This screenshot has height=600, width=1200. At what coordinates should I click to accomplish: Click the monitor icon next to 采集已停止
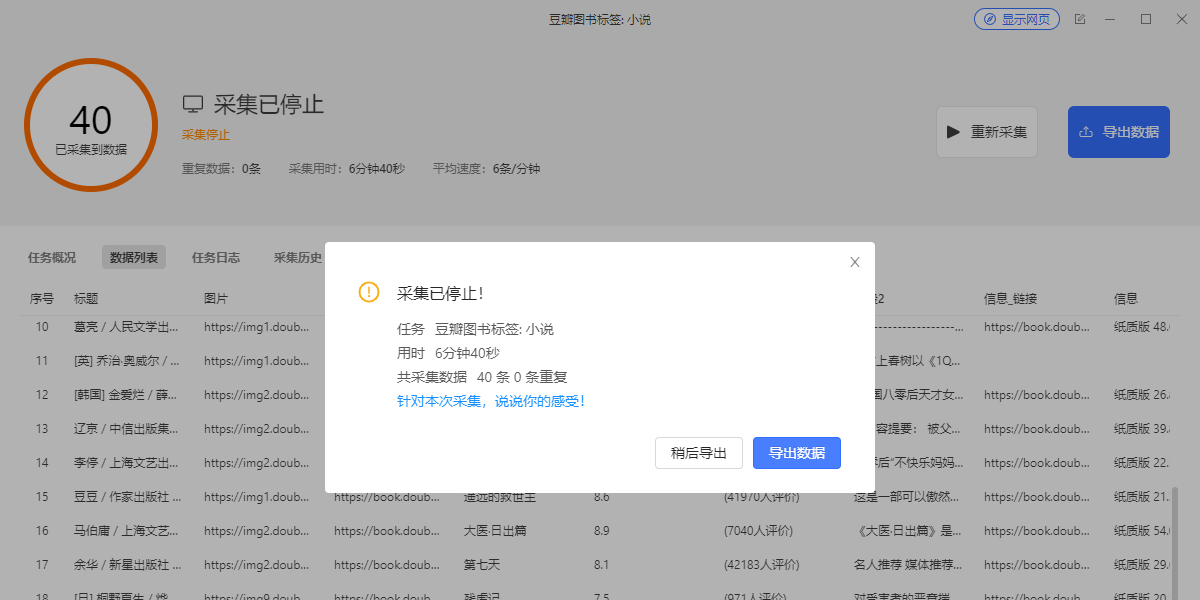click(x=193, y=104)
